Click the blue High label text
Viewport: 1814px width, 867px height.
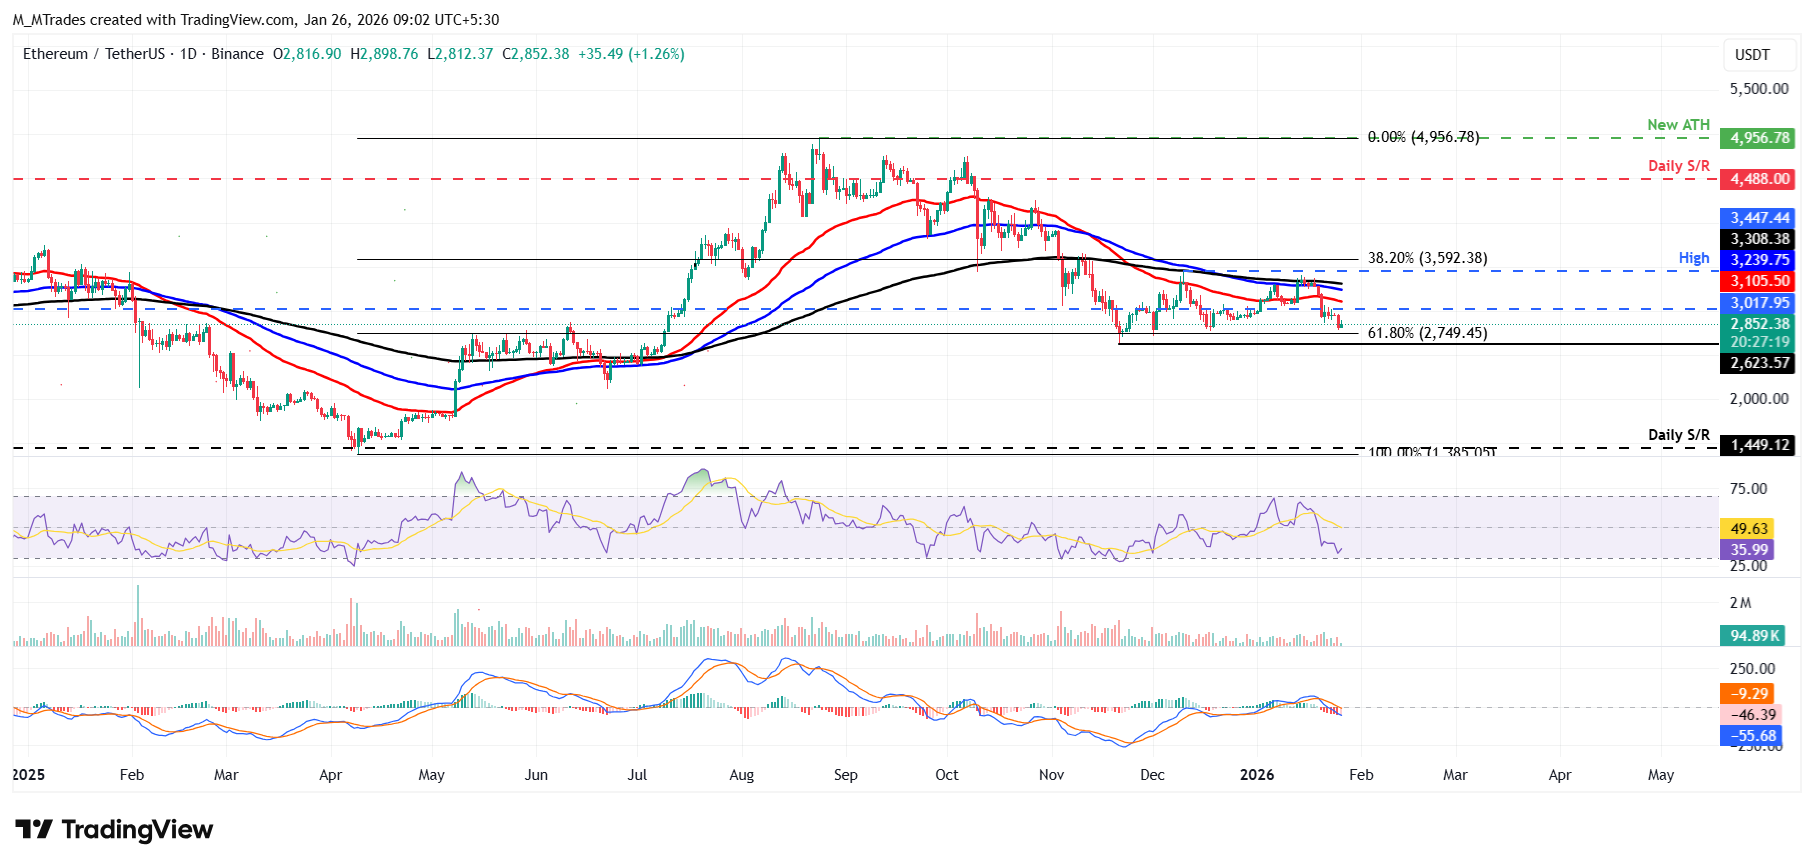click(x=1694, y=258)
